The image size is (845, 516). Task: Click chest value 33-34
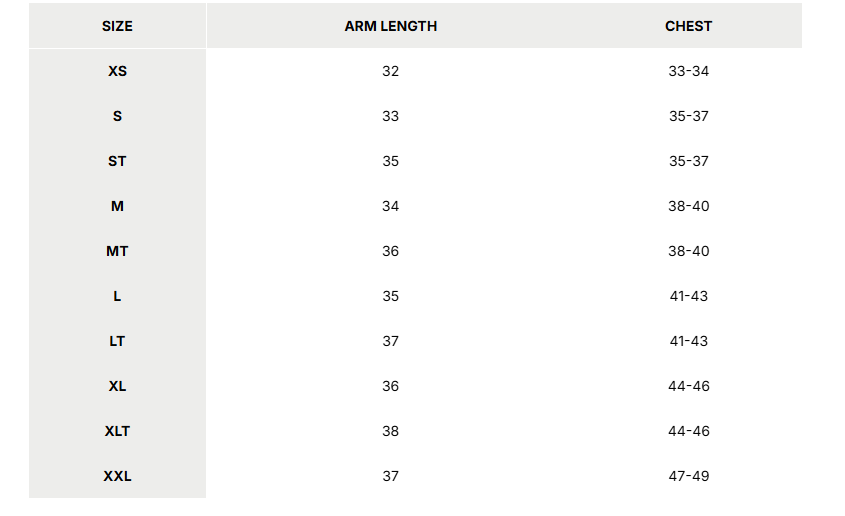pyautogui.click(x=688, y=71)
